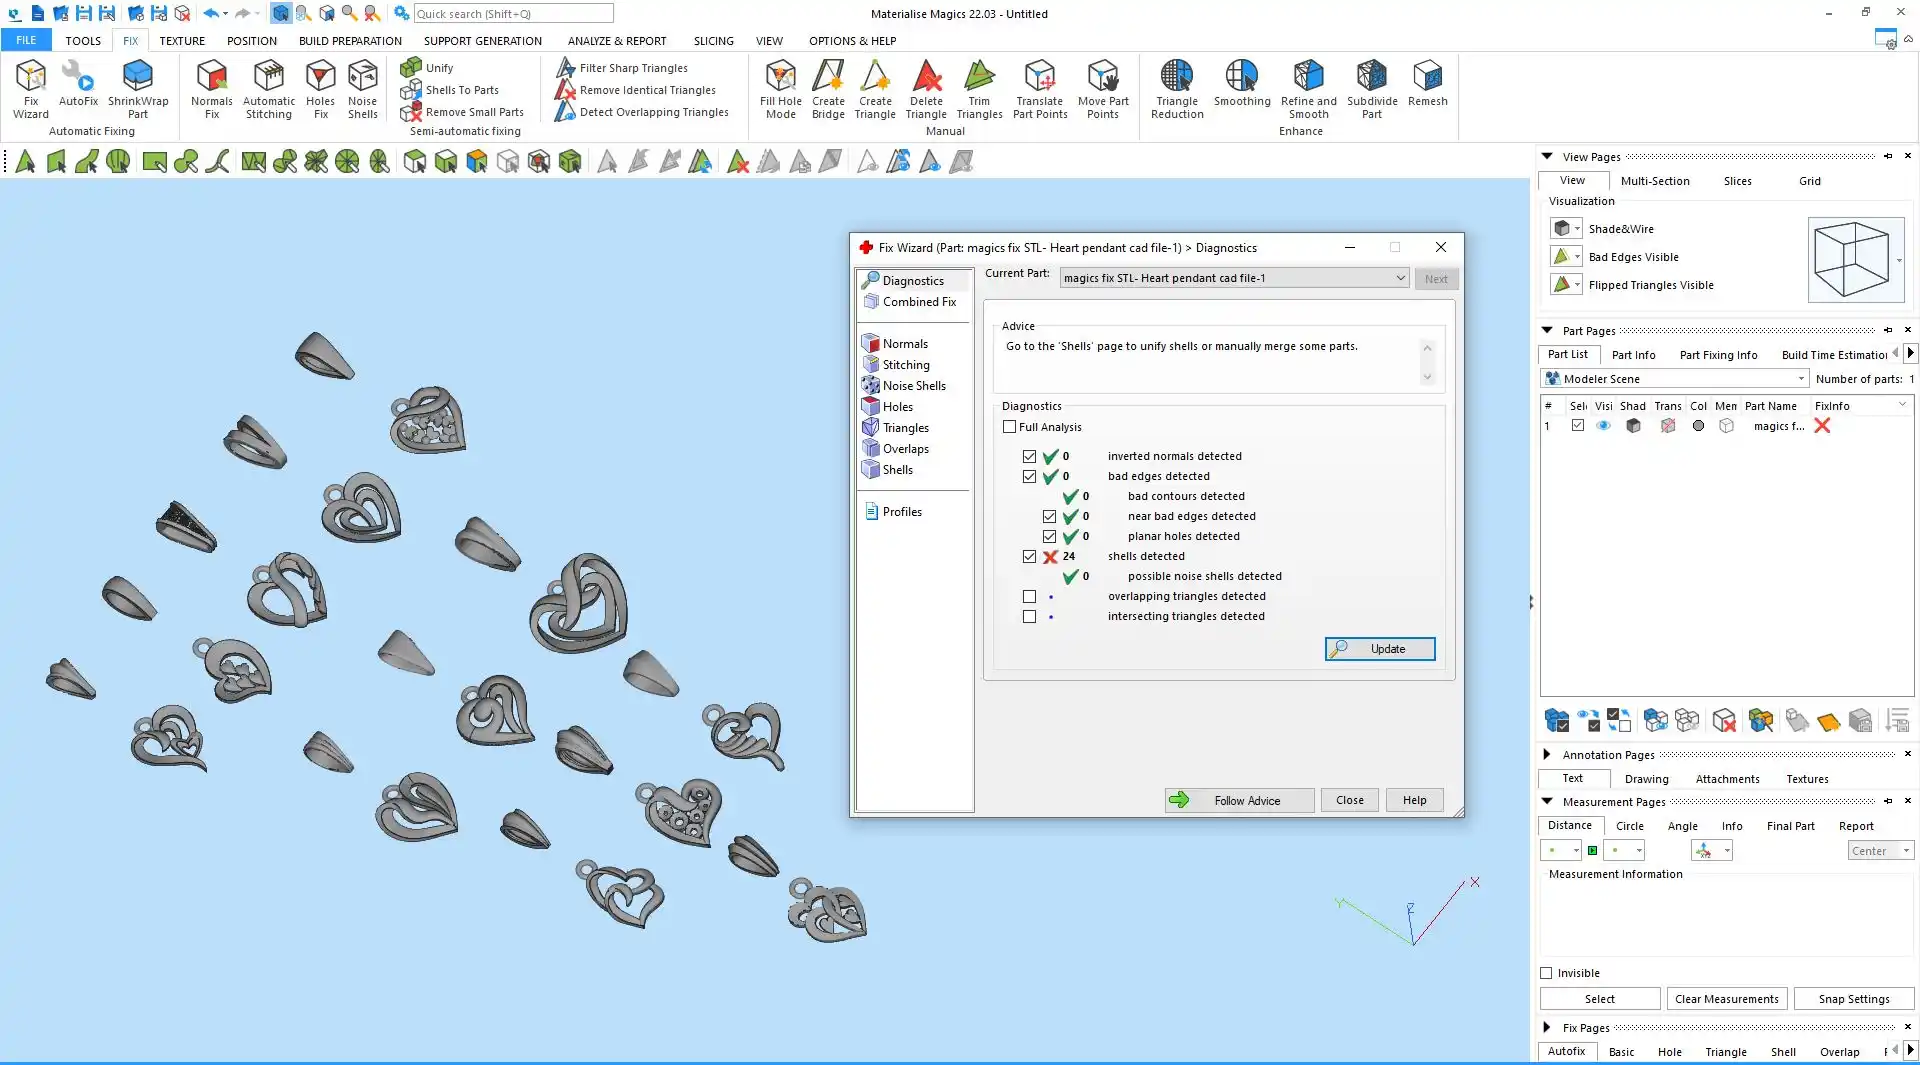This screenshot has height=1065, width=1920.
Task: Click in the Quick search field
Action: click(513, 14)
